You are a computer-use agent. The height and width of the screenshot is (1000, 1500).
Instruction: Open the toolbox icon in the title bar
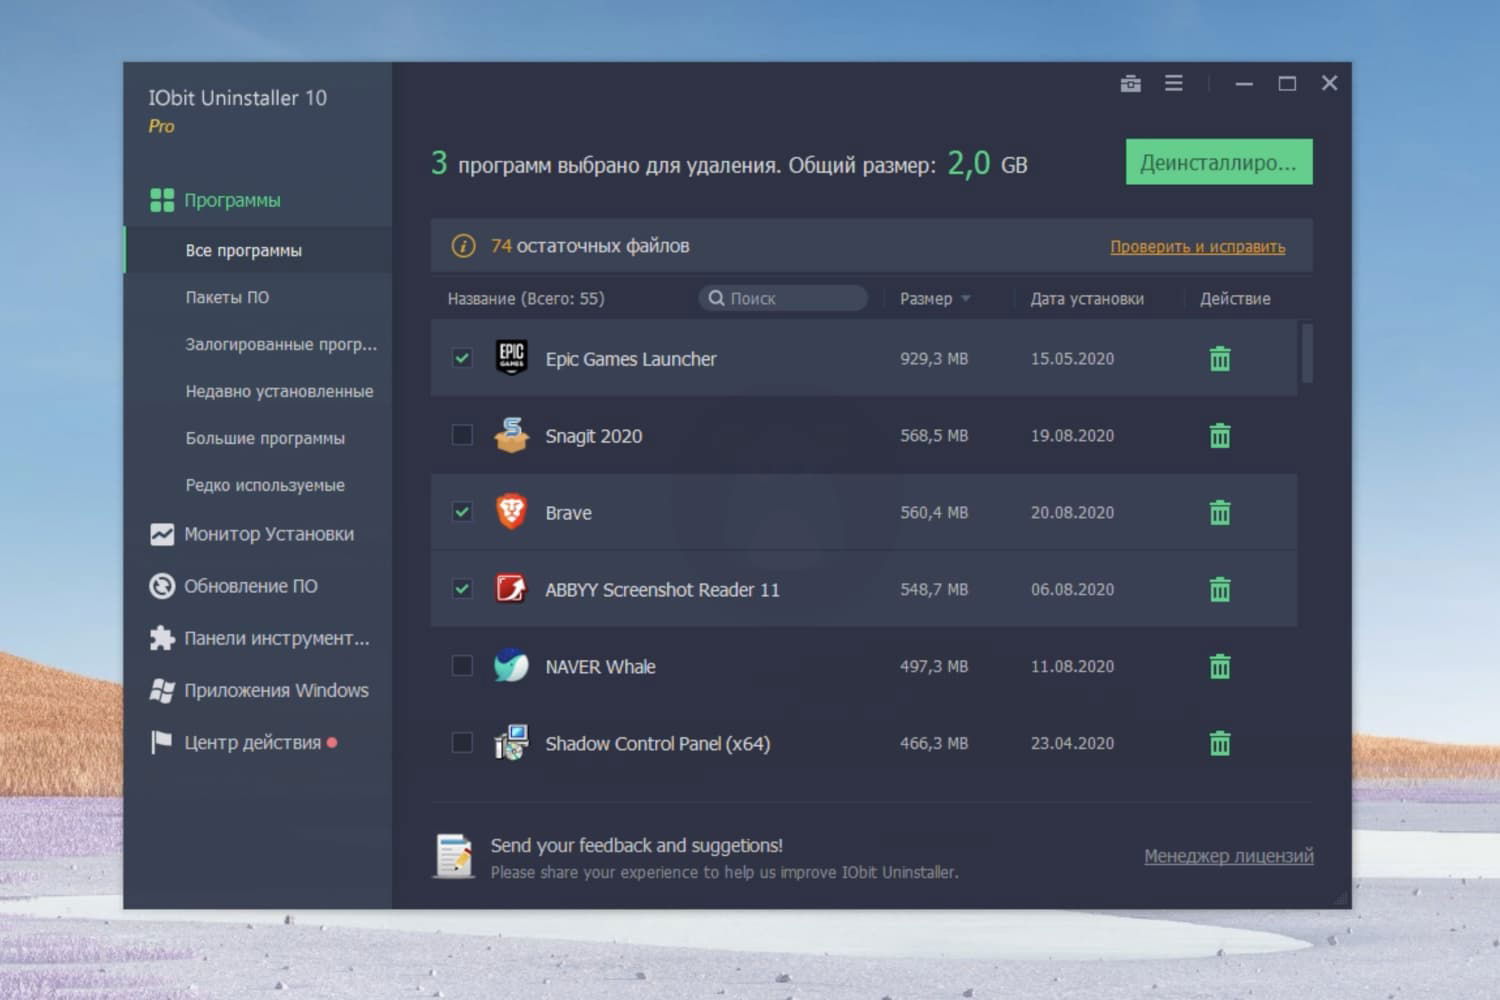(x=1130, y=84)
